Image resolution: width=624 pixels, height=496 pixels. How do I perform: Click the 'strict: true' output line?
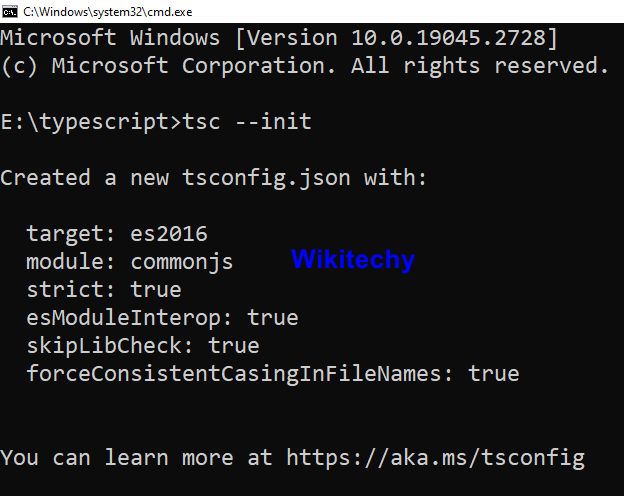coord(104,290)
